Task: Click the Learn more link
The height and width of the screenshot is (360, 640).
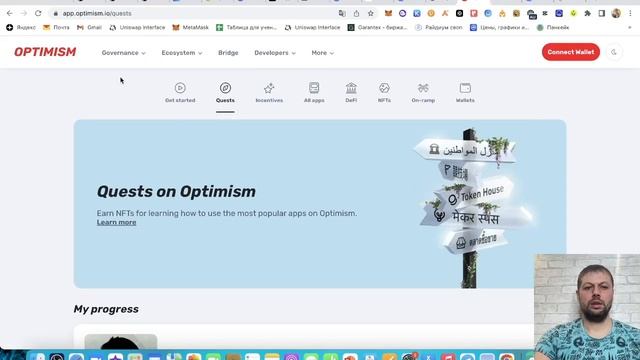Action: click(116, 222)
